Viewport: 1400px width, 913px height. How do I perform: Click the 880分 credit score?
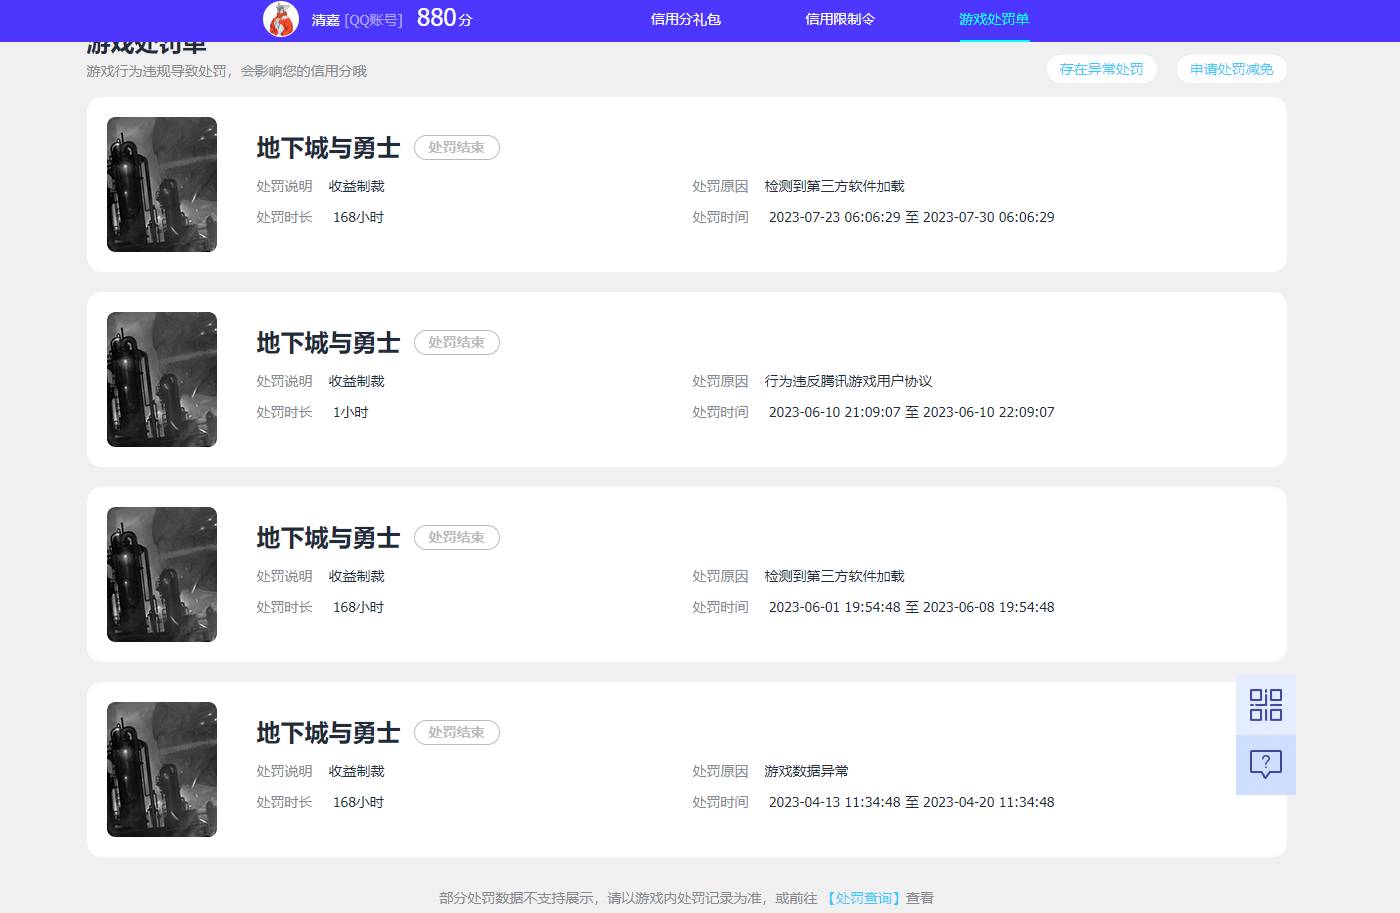445,18
